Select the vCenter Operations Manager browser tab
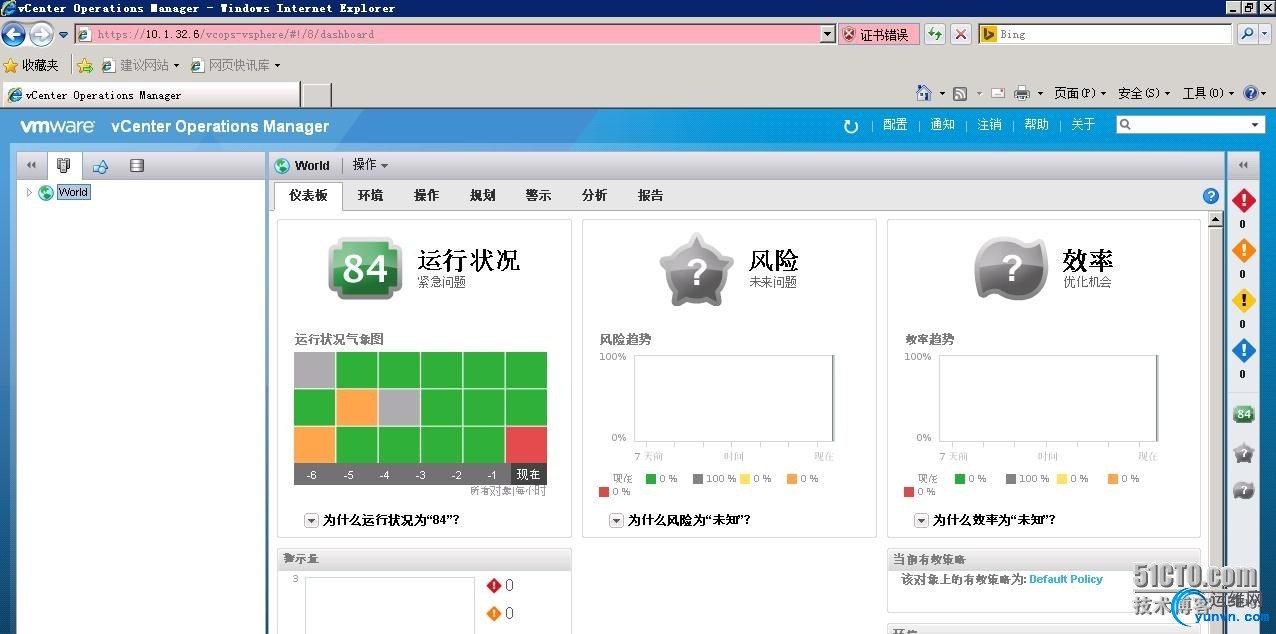 [151, 95]
